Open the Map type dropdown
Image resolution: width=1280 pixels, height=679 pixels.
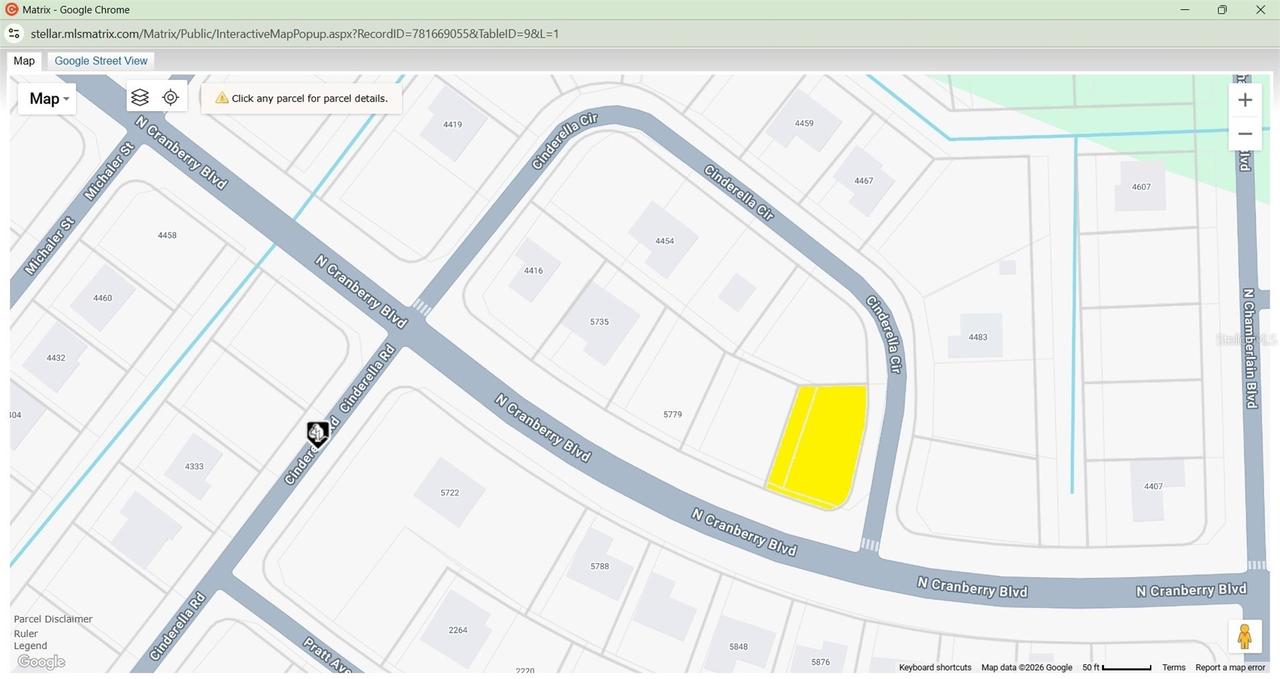47,98
